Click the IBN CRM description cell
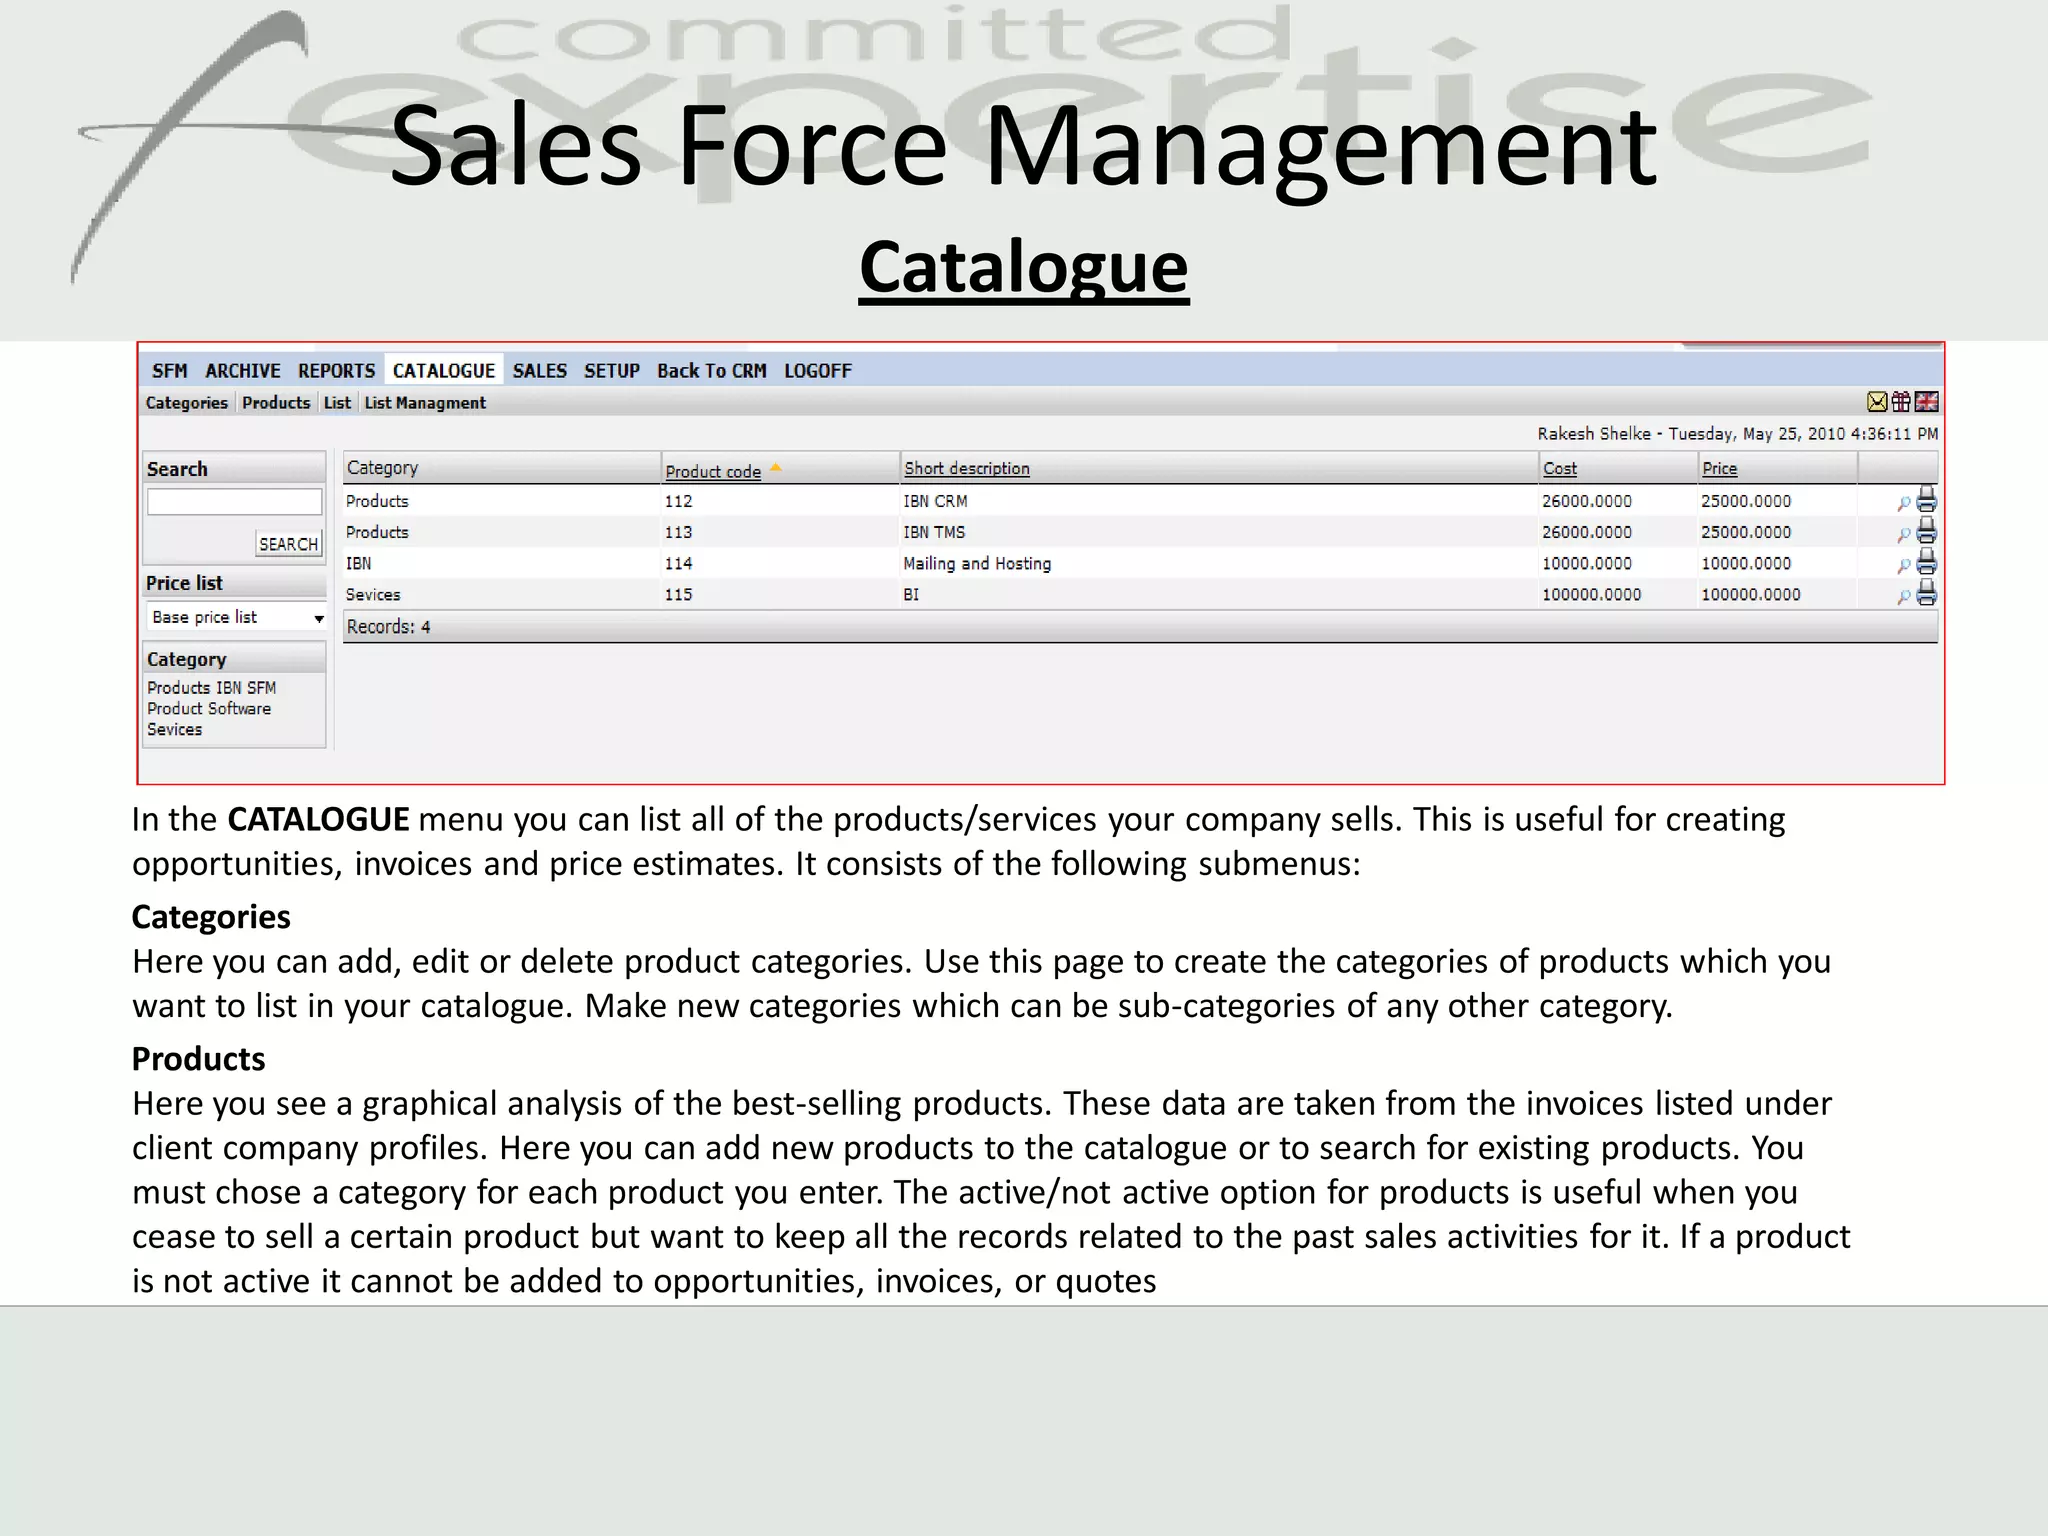This screenshot has width=2048, height=1536. (936, 501)
